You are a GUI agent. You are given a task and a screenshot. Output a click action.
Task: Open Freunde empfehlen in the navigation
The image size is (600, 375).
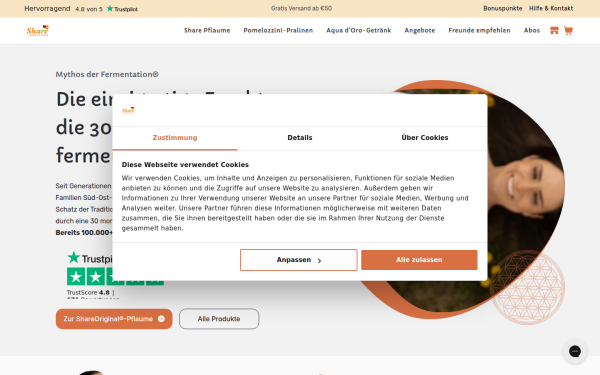[479, 31]
